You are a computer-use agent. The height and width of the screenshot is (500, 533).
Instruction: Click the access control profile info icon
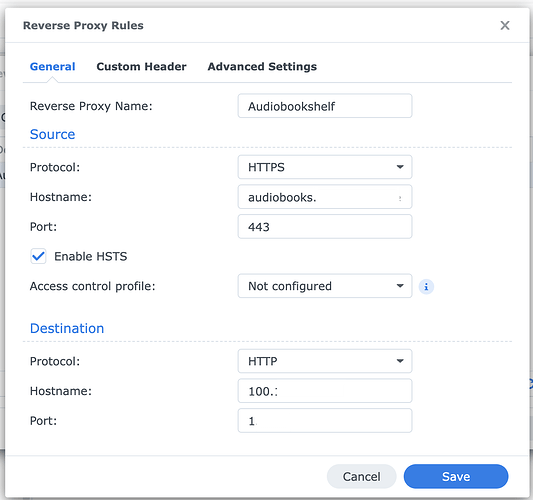[x=426, y=287]
